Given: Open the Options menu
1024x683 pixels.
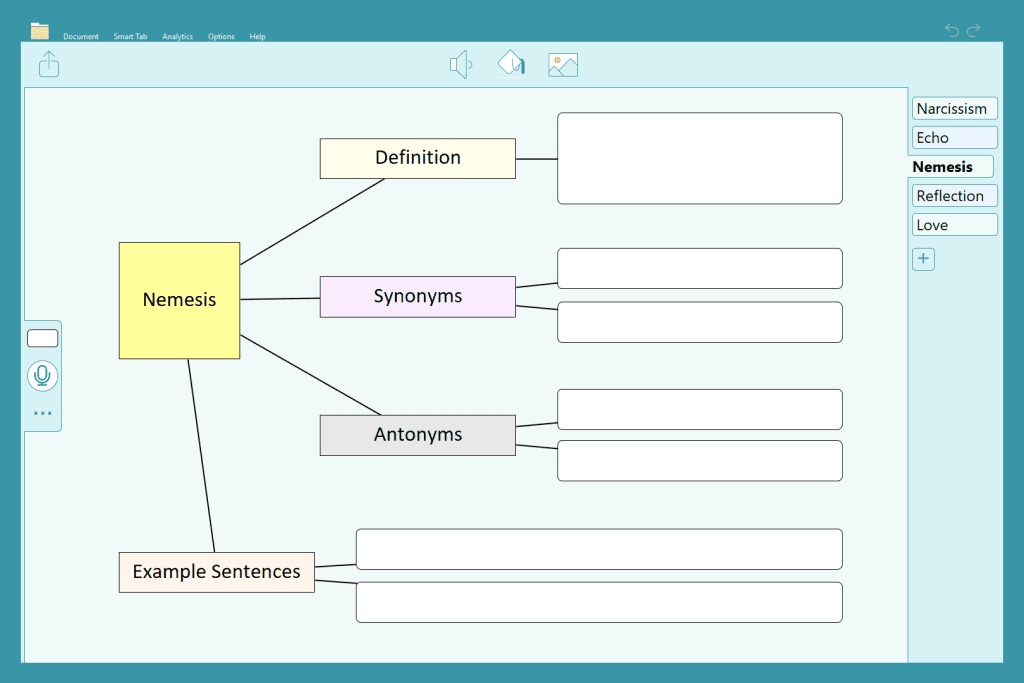Looking at the screenshot, I should tap(221, 37).
